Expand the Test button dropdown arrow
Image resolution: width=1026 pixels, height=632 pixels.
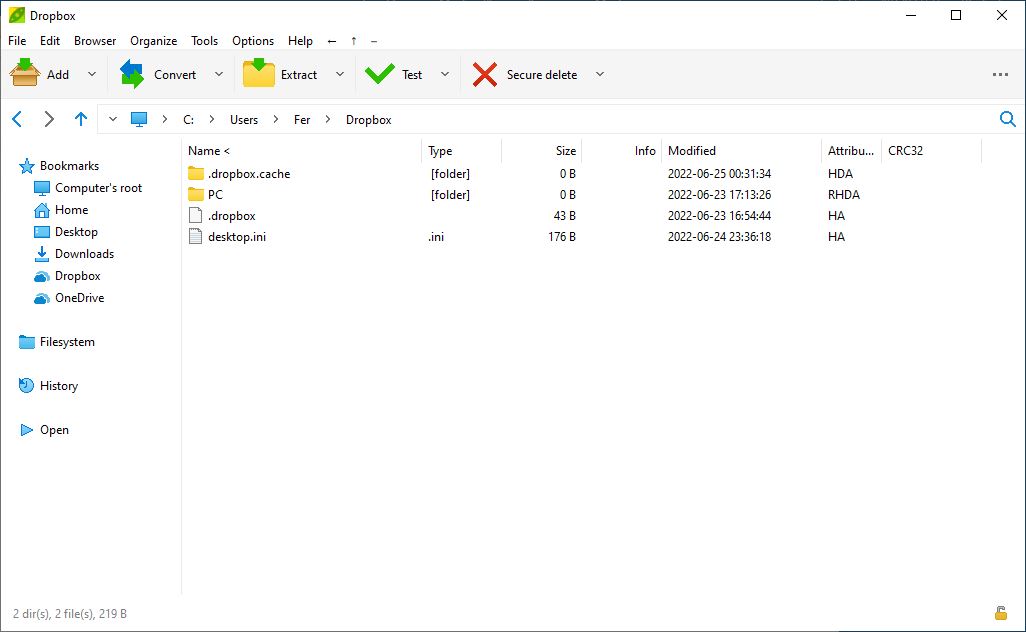pyautogui.click(x=445, y=74)
